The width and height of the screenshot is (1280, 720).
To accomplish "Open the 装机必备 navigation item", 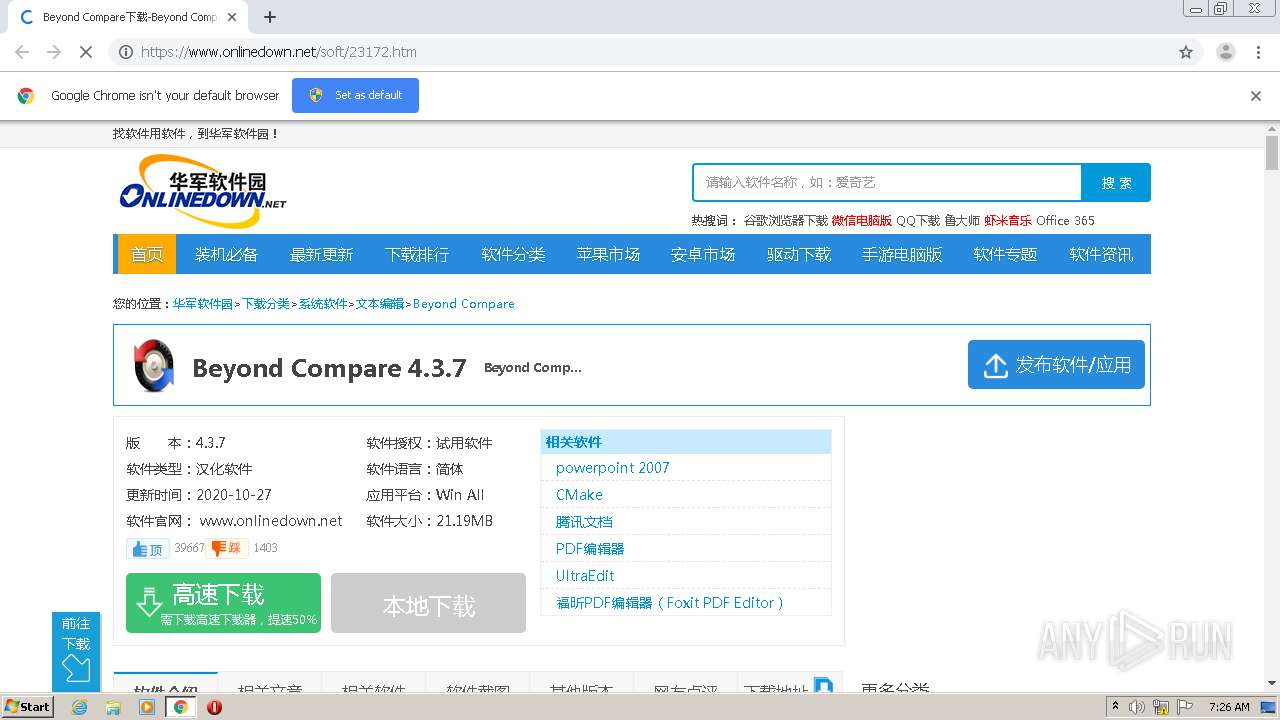I will point(226,254).
